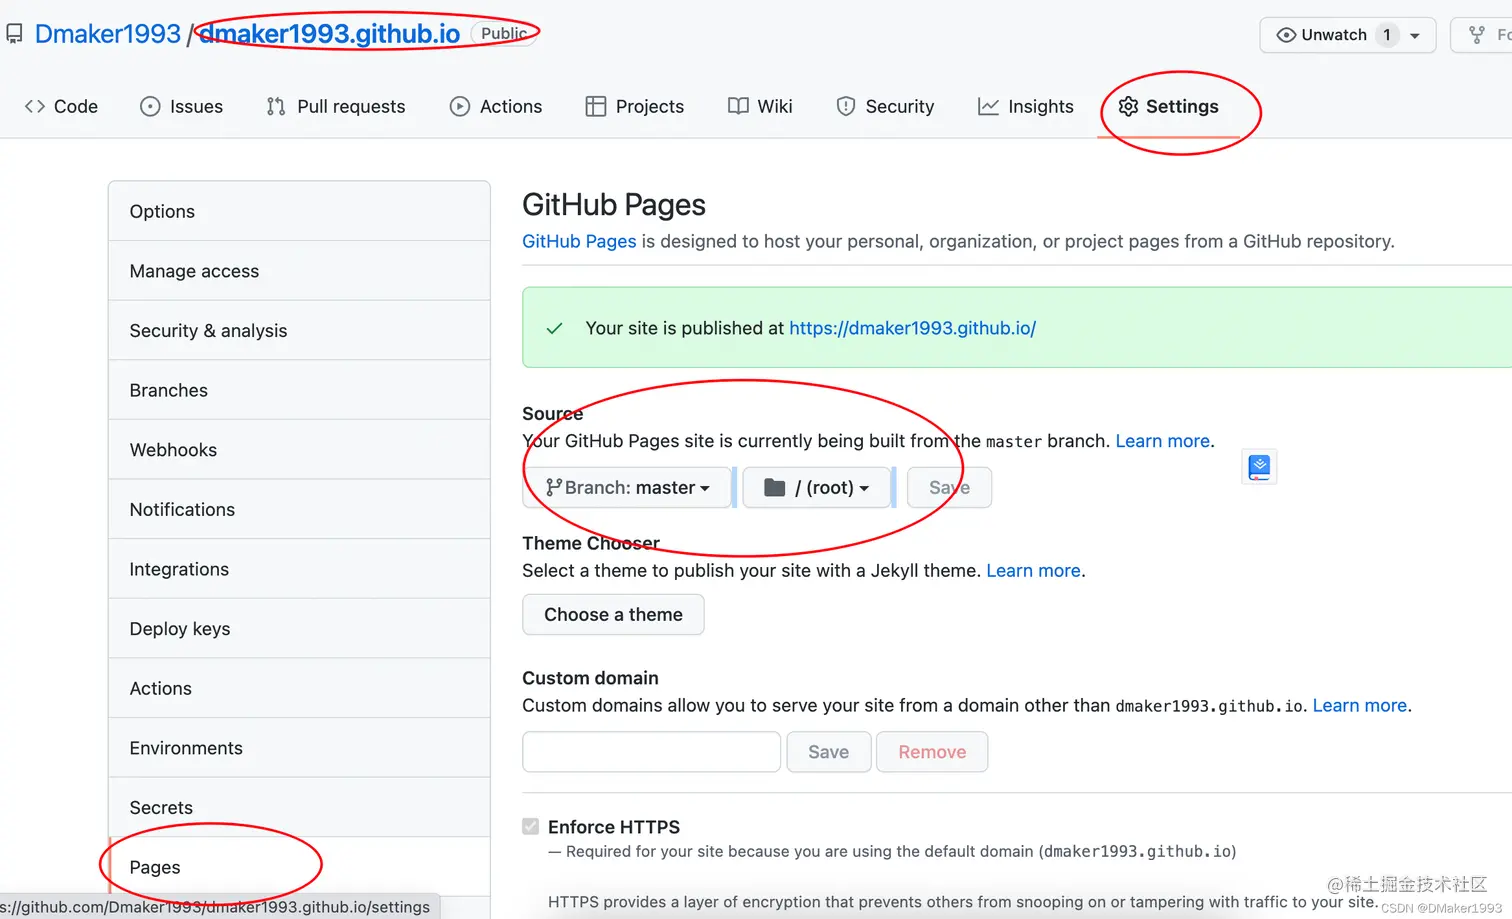This screenshot has width=1512, height=919.
Task: Open Security & analysis settings
Action: click(299, 330)
